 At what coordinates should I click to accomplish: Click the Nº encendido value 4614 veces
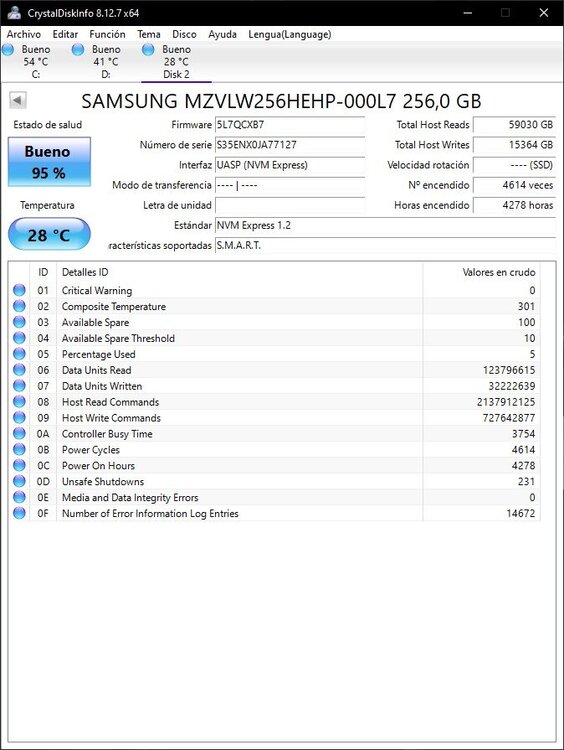[x=514, y=185]
